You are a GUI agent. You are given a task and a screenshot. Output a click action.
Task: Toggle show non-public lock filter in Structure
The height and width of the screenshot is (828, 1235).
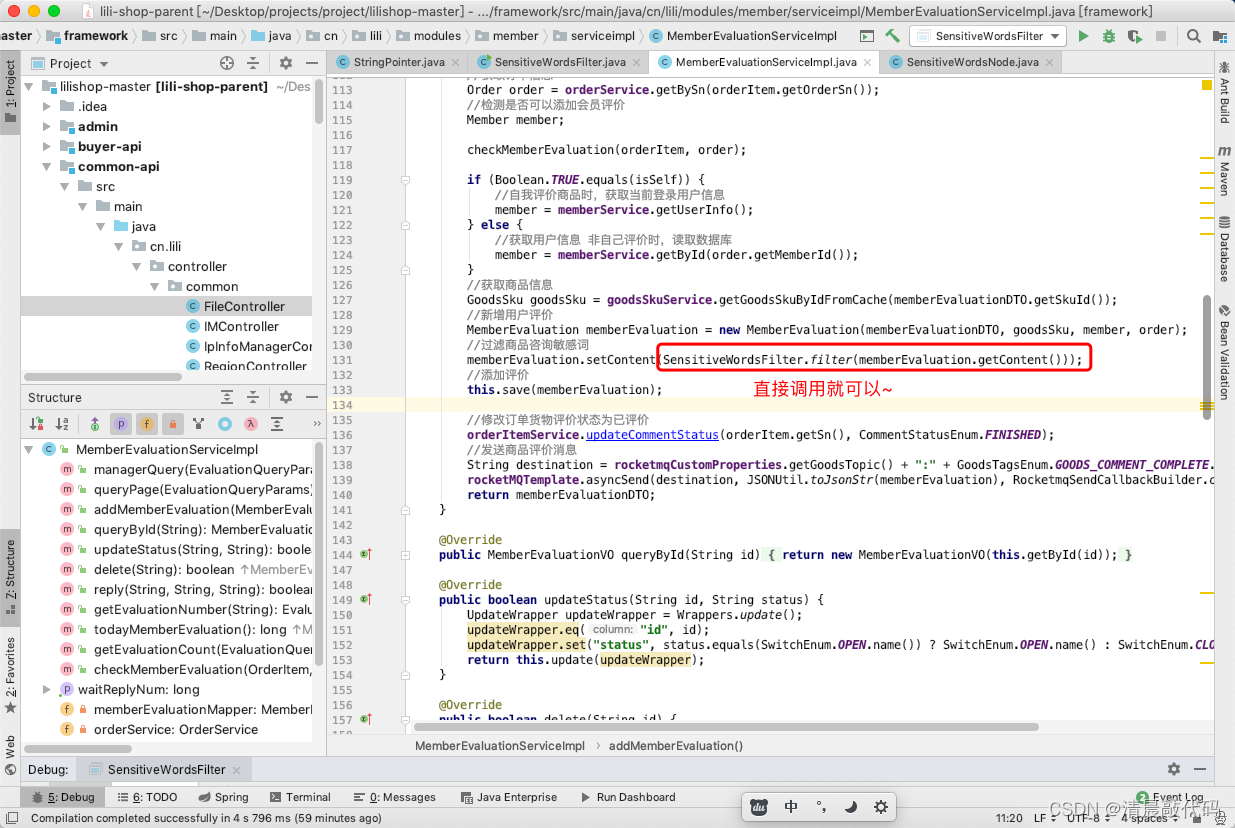pos(173,424)
